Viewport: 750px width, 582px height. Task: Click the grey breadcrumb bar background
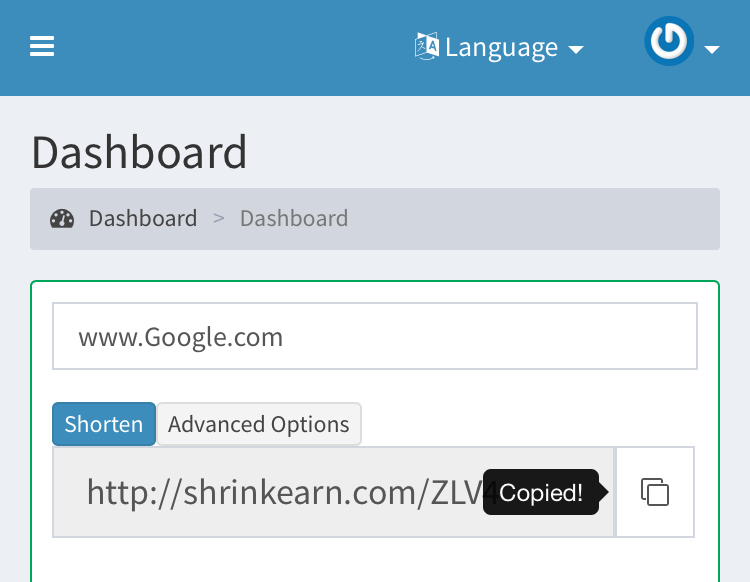(x=540, y=218)
